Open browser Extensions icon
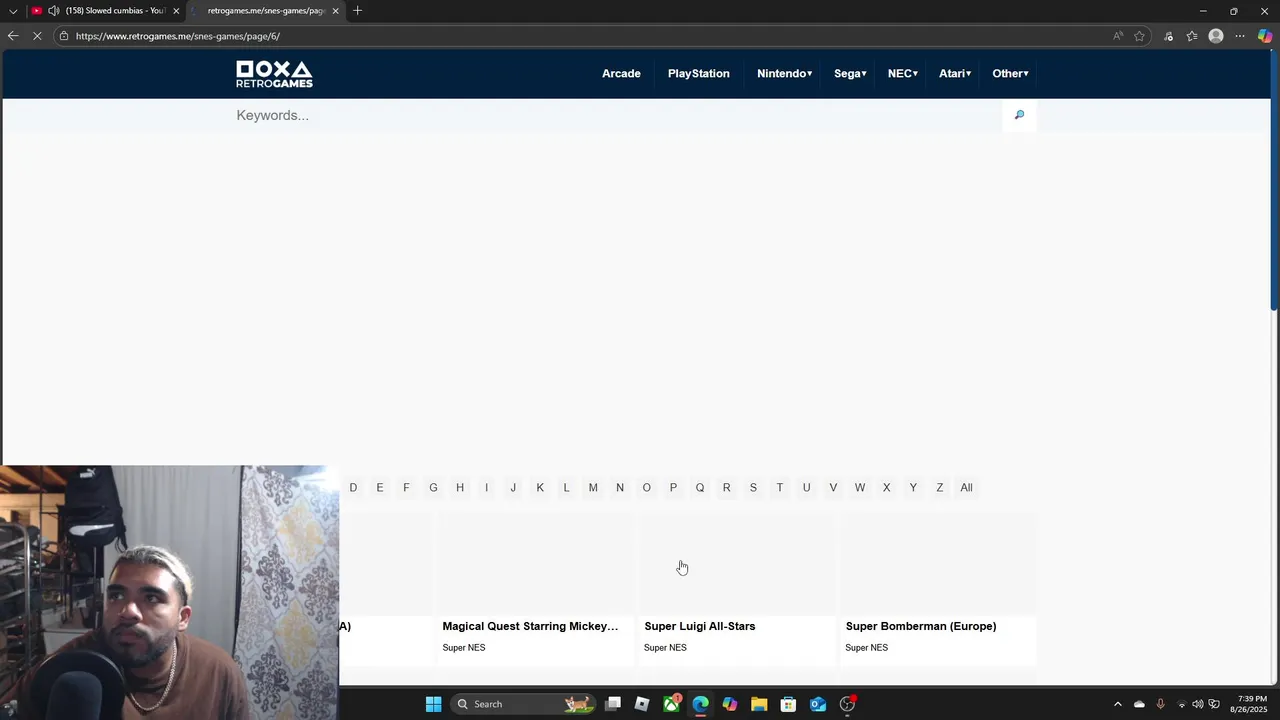The image size is (1280, 720). pos(1168,36)
